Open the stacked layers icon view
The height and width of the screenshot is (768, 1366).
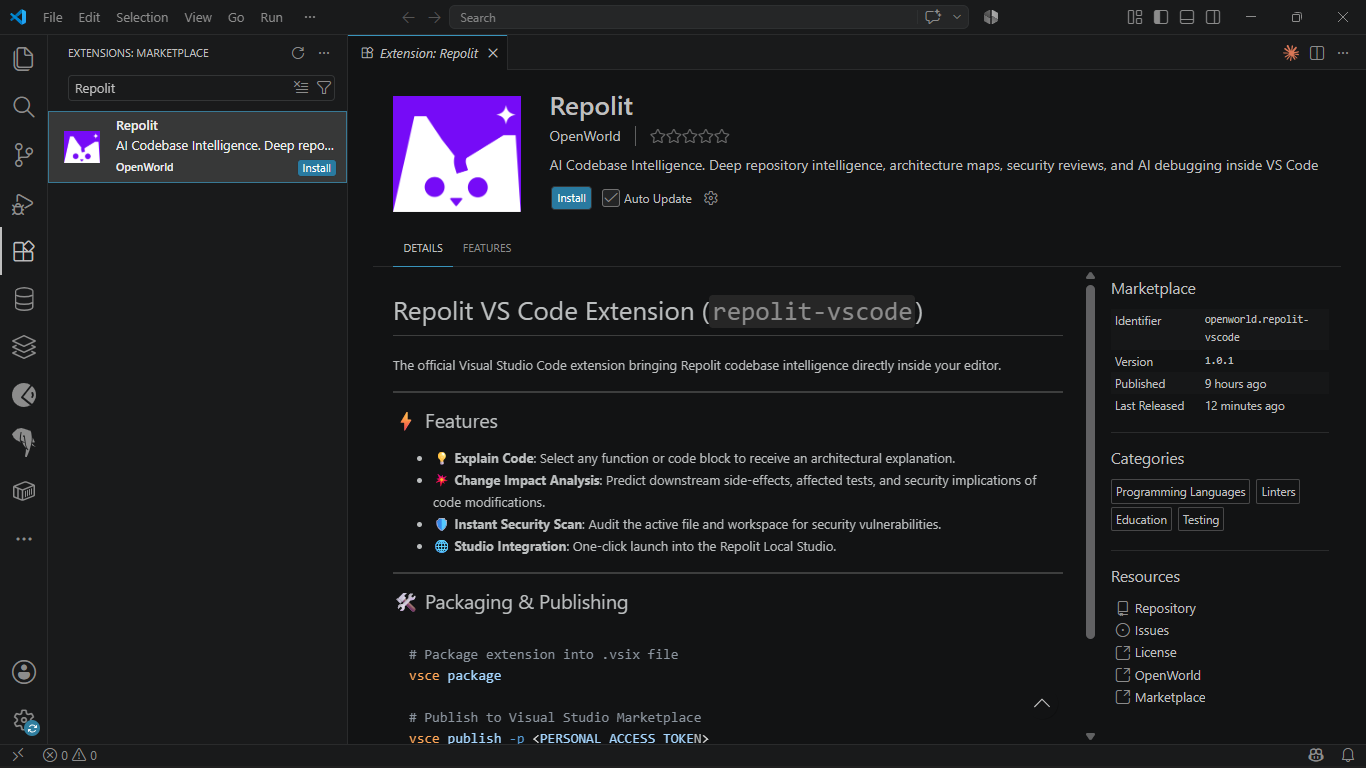23,347
